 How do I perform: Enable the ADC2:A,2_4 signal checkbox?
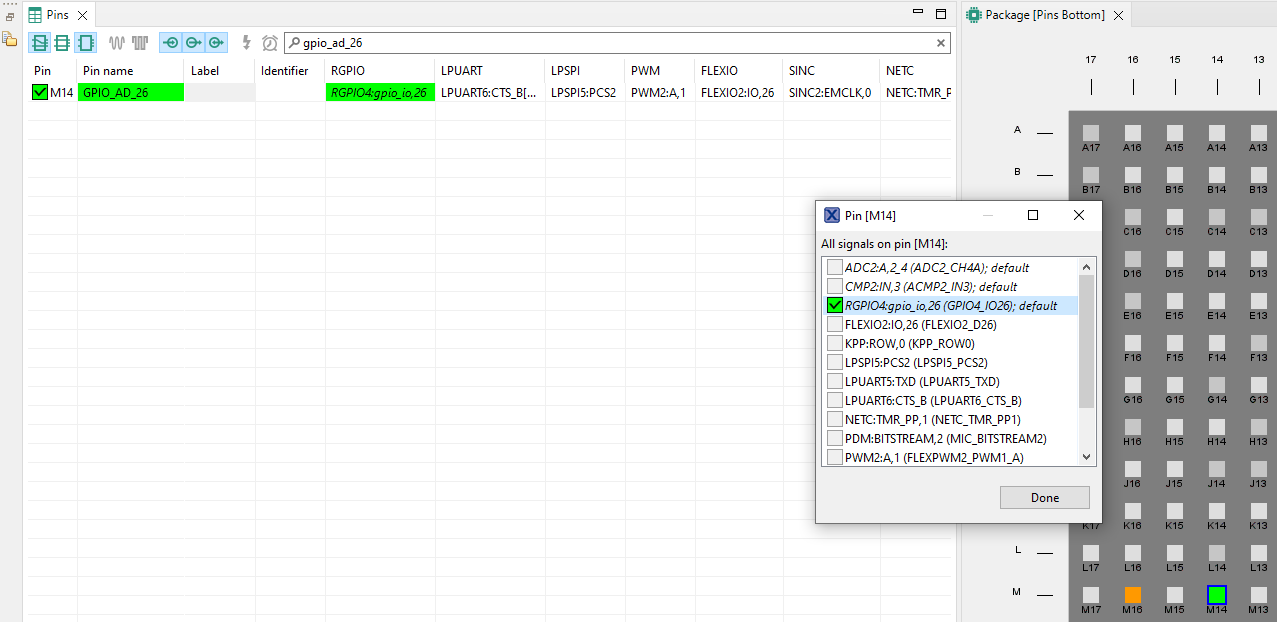[x=835, y=267]
